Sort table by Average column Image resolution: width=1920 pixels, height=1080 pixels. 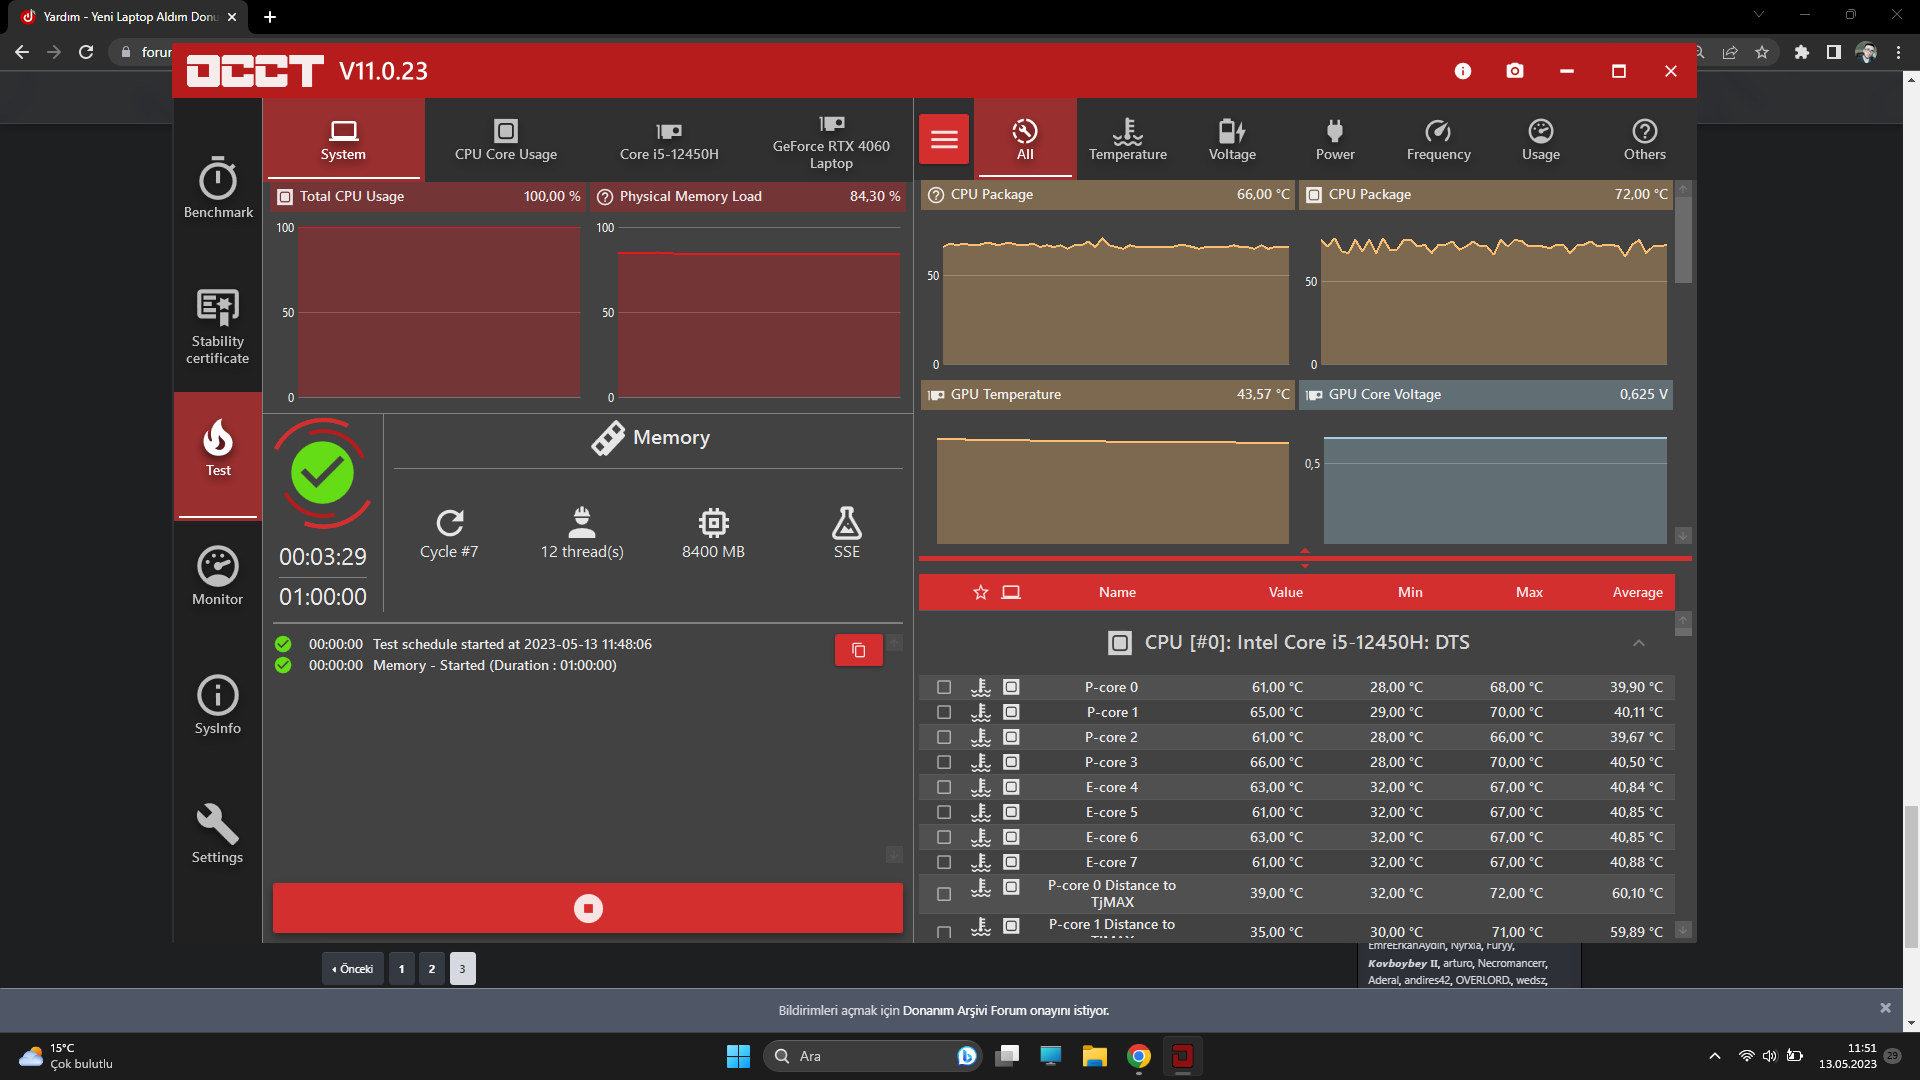tap(1637, 592)
